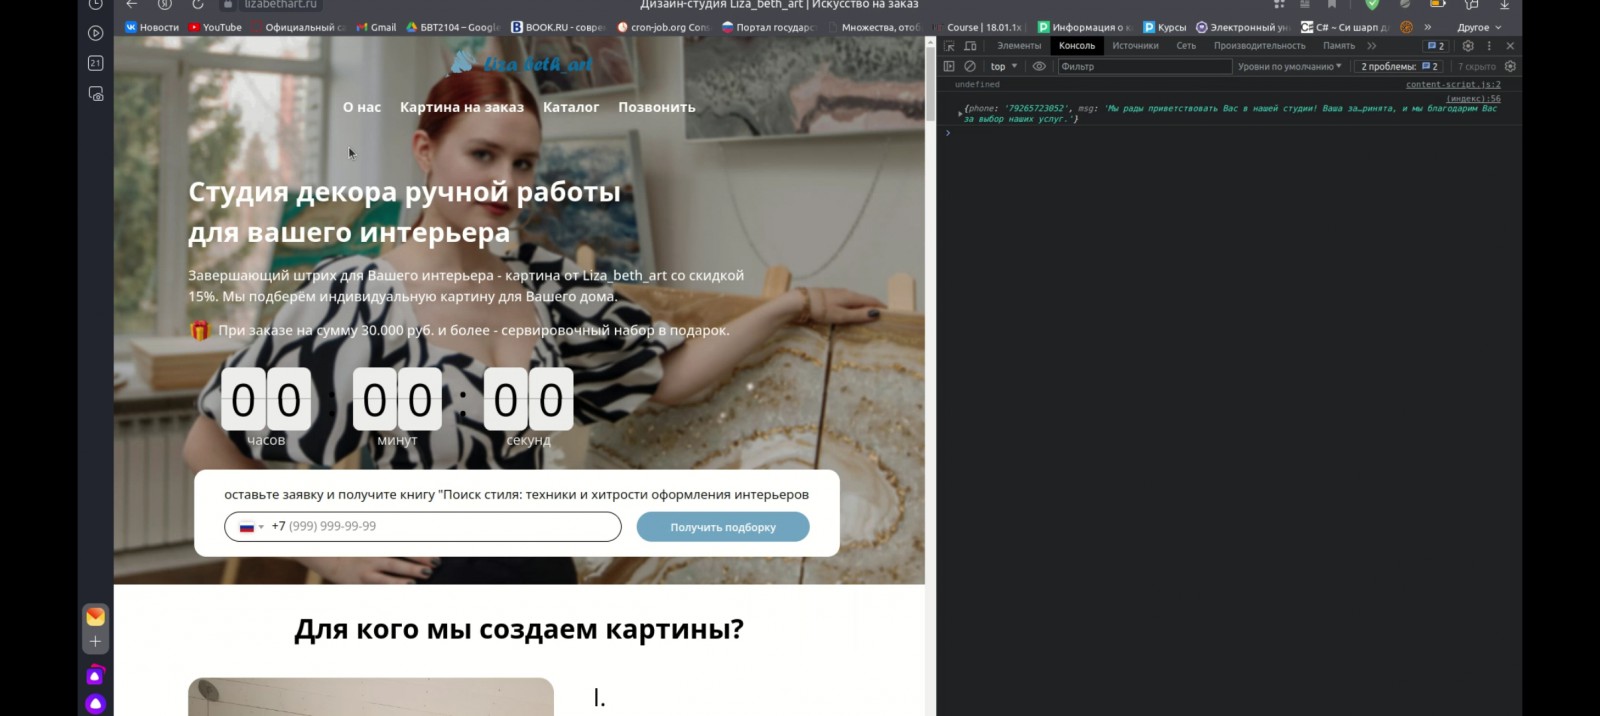Open the BOOK.RU bookmark
Screen dimensions: 1600x716
[557, 27]
